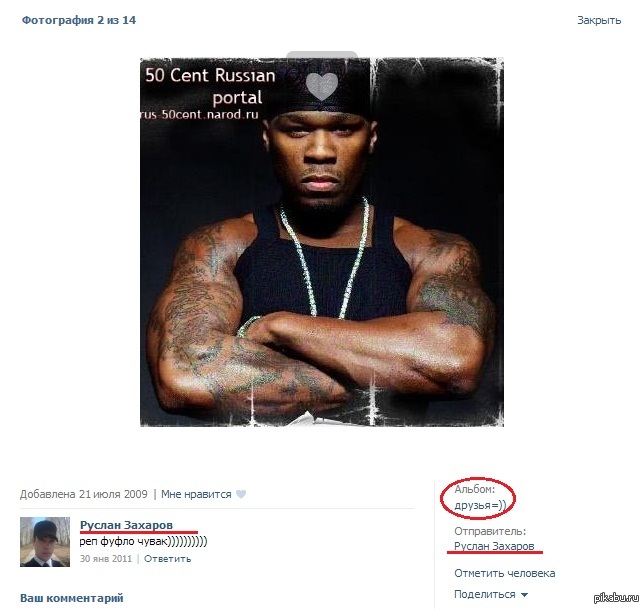Viewport: 644px width, 609px height.
Task: Click the Поделиться share link
Action: pos(485,594)
